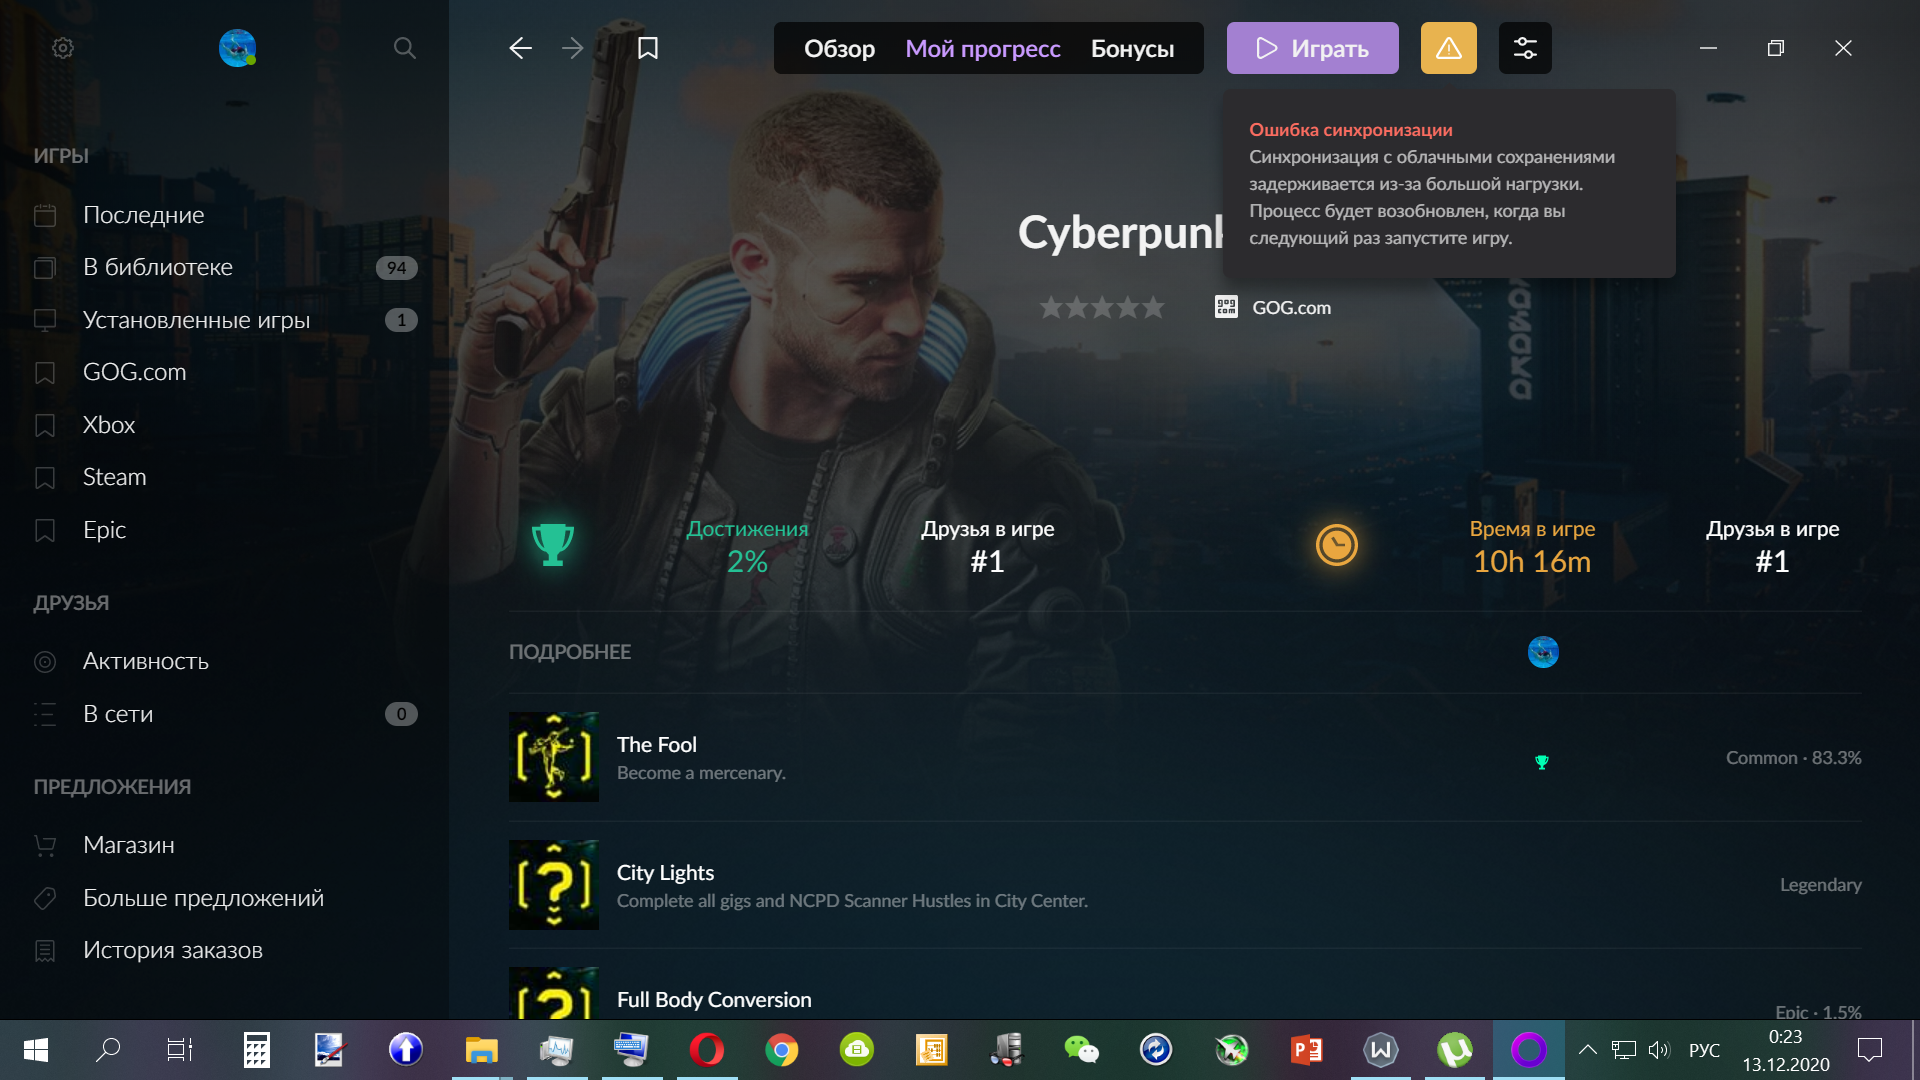Open Chrome from the taskbar

coord(781,1050)
